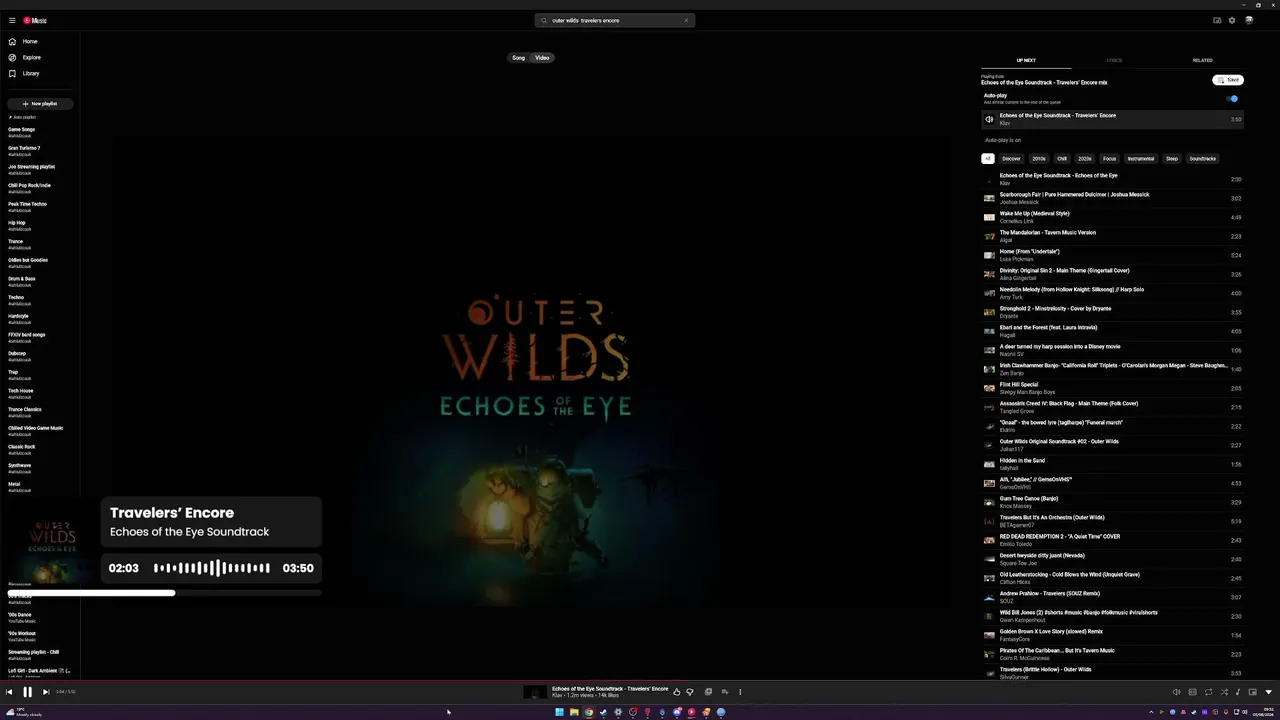Skip to next track
This screenshot has height=720, width=1280.
(x=45, y=692)
